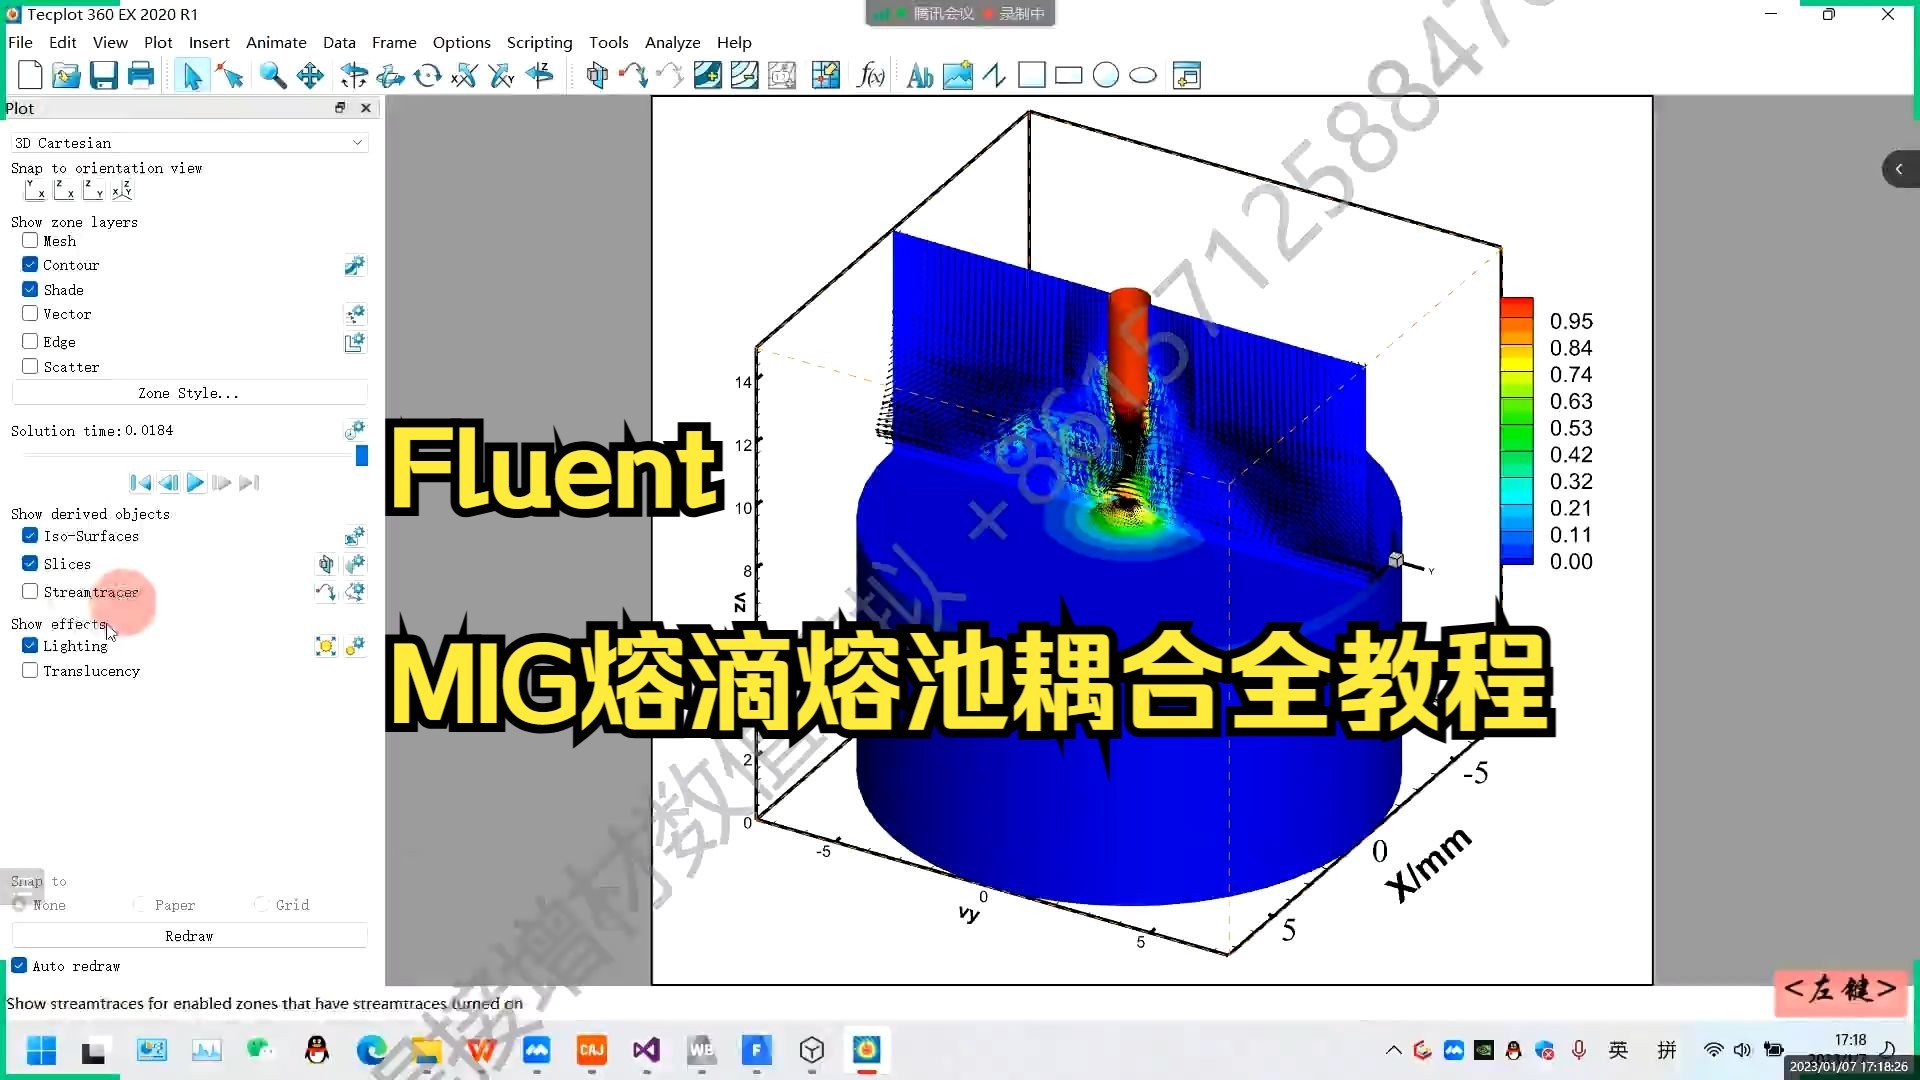The height and width of the screenshot is (1080, 1920).
Task: Click the Print toolbar icon
Action: point(141,75)
